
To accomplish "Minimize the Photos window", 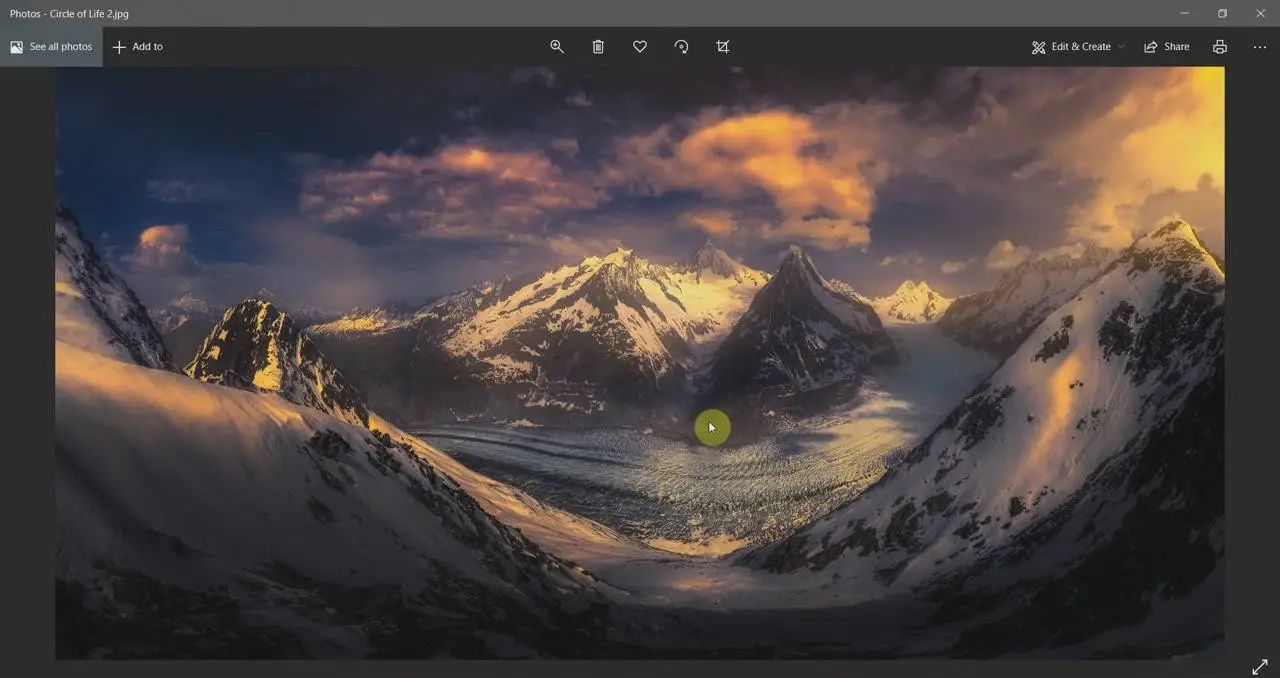I will 1185,13.
